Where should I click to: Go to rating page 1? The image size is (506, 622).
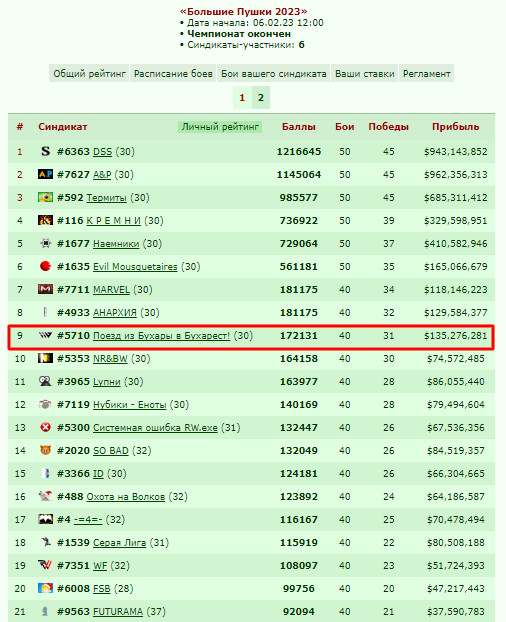242,98
